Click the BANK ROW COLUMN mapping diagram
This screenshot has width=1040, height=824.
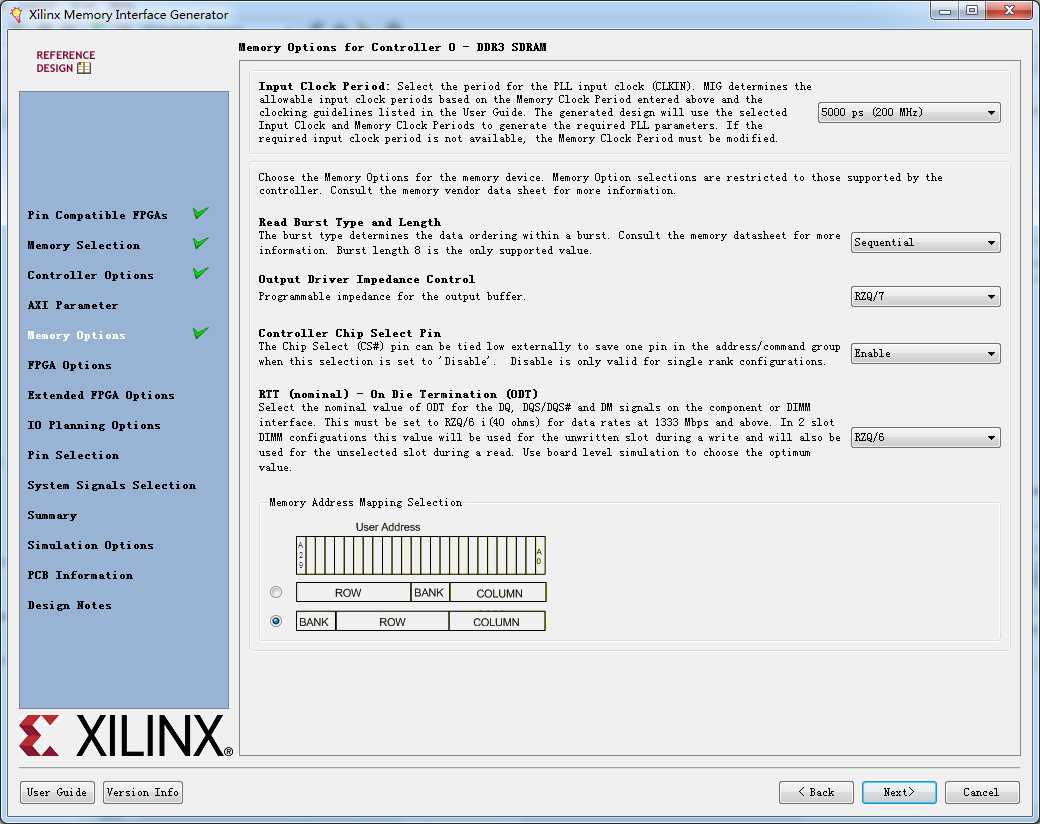tap(421, 621)
